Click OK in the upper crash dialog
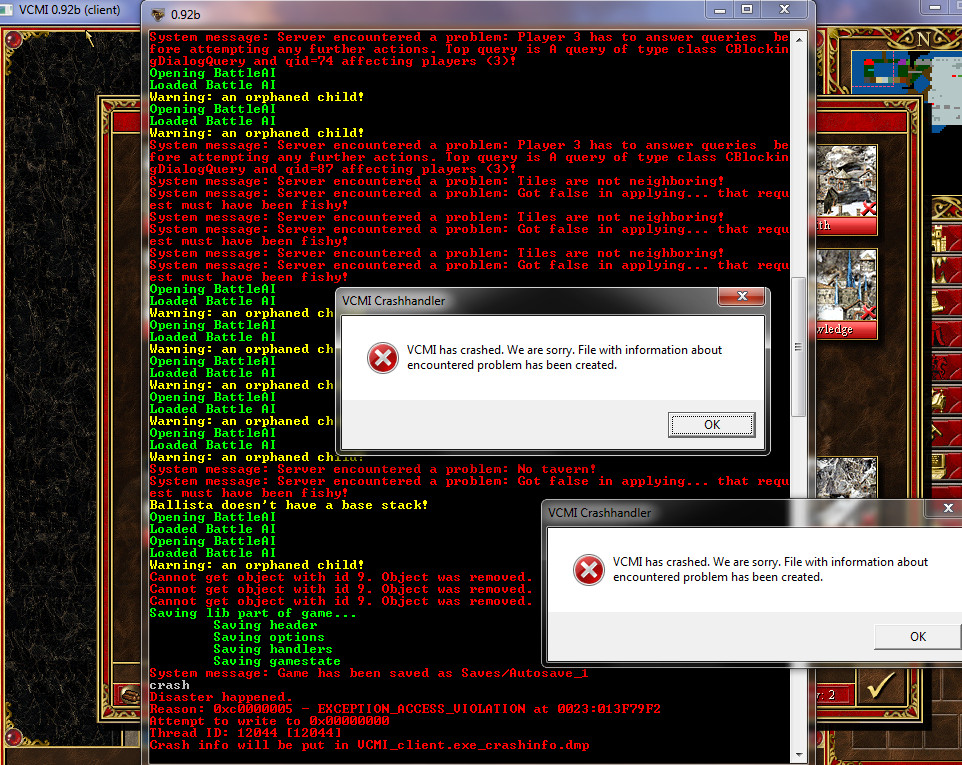This screenshot has width=962, height=765. tap(711, 425)
